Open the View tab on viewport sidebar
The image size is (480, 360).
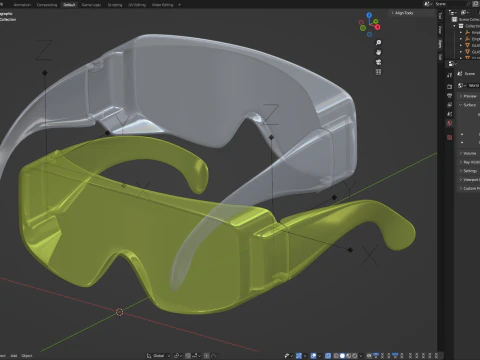point(440,29)
